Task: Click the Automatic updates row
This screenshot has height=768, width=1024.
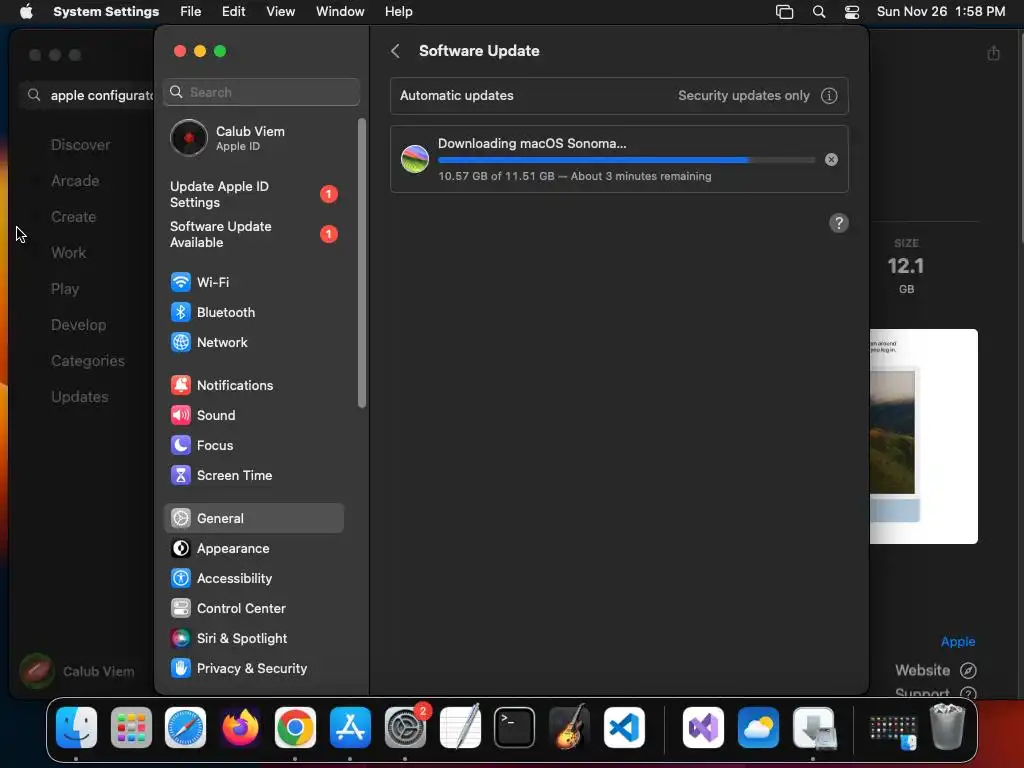Action: pos(619,96)
